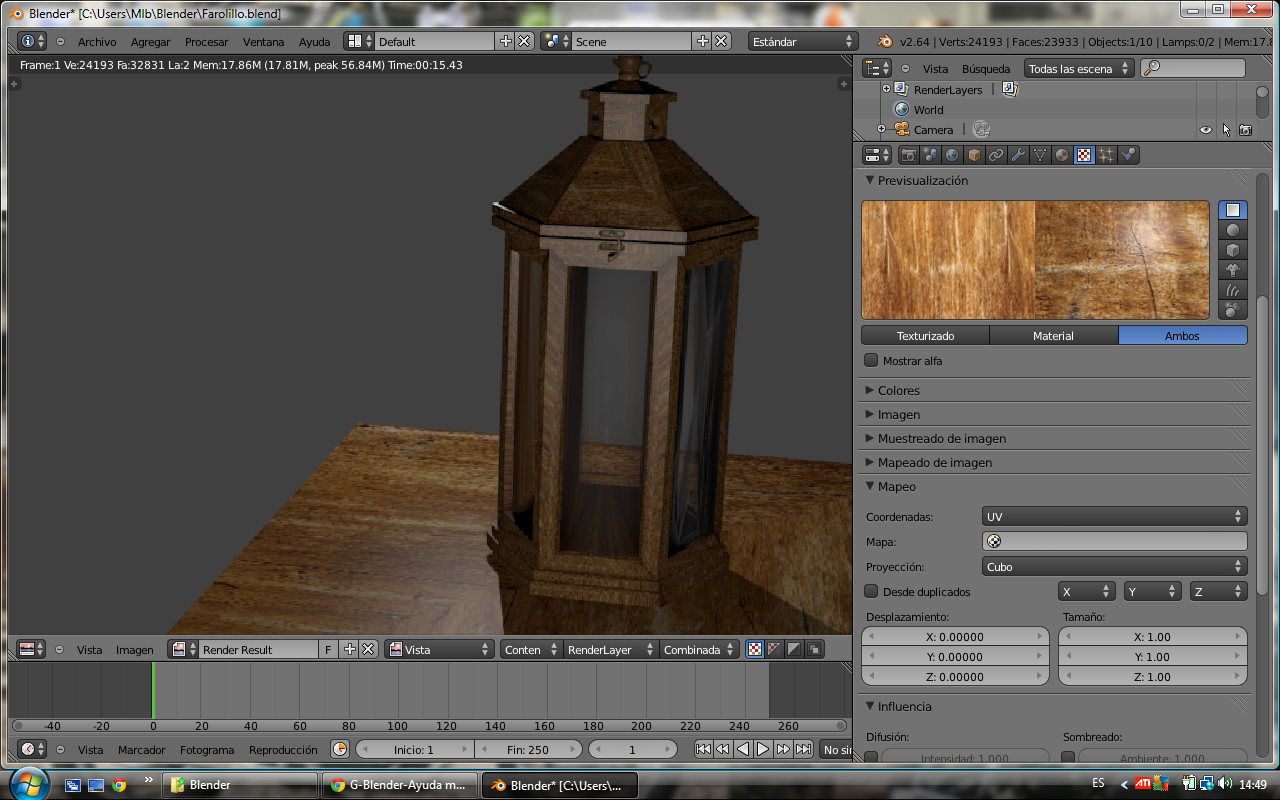Select the sphere preview shape
Viewport: 1280px width, 800px height.
coord(1233,230)
